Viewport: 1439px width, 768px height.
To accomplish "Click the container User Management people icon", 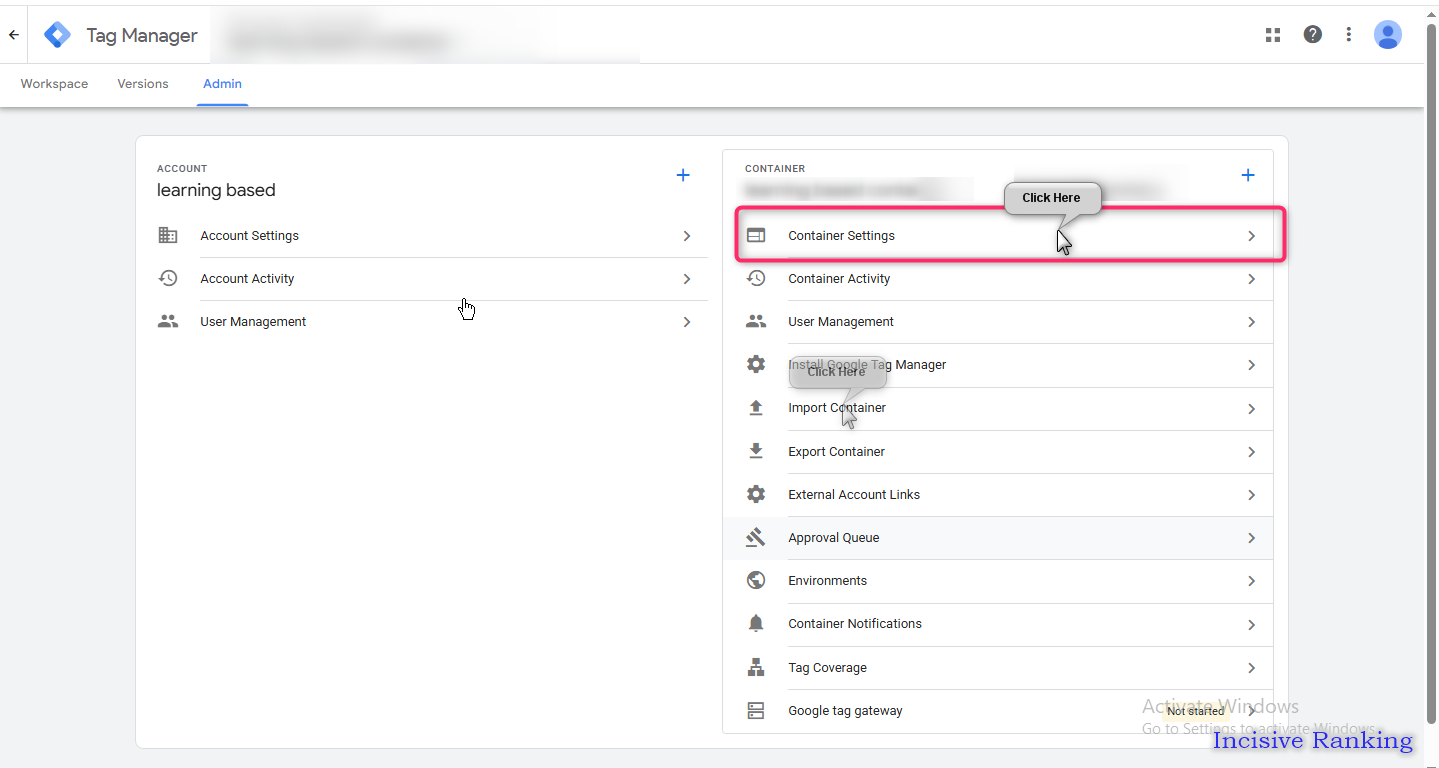I will pyautogui.click(x=756, y=322).
